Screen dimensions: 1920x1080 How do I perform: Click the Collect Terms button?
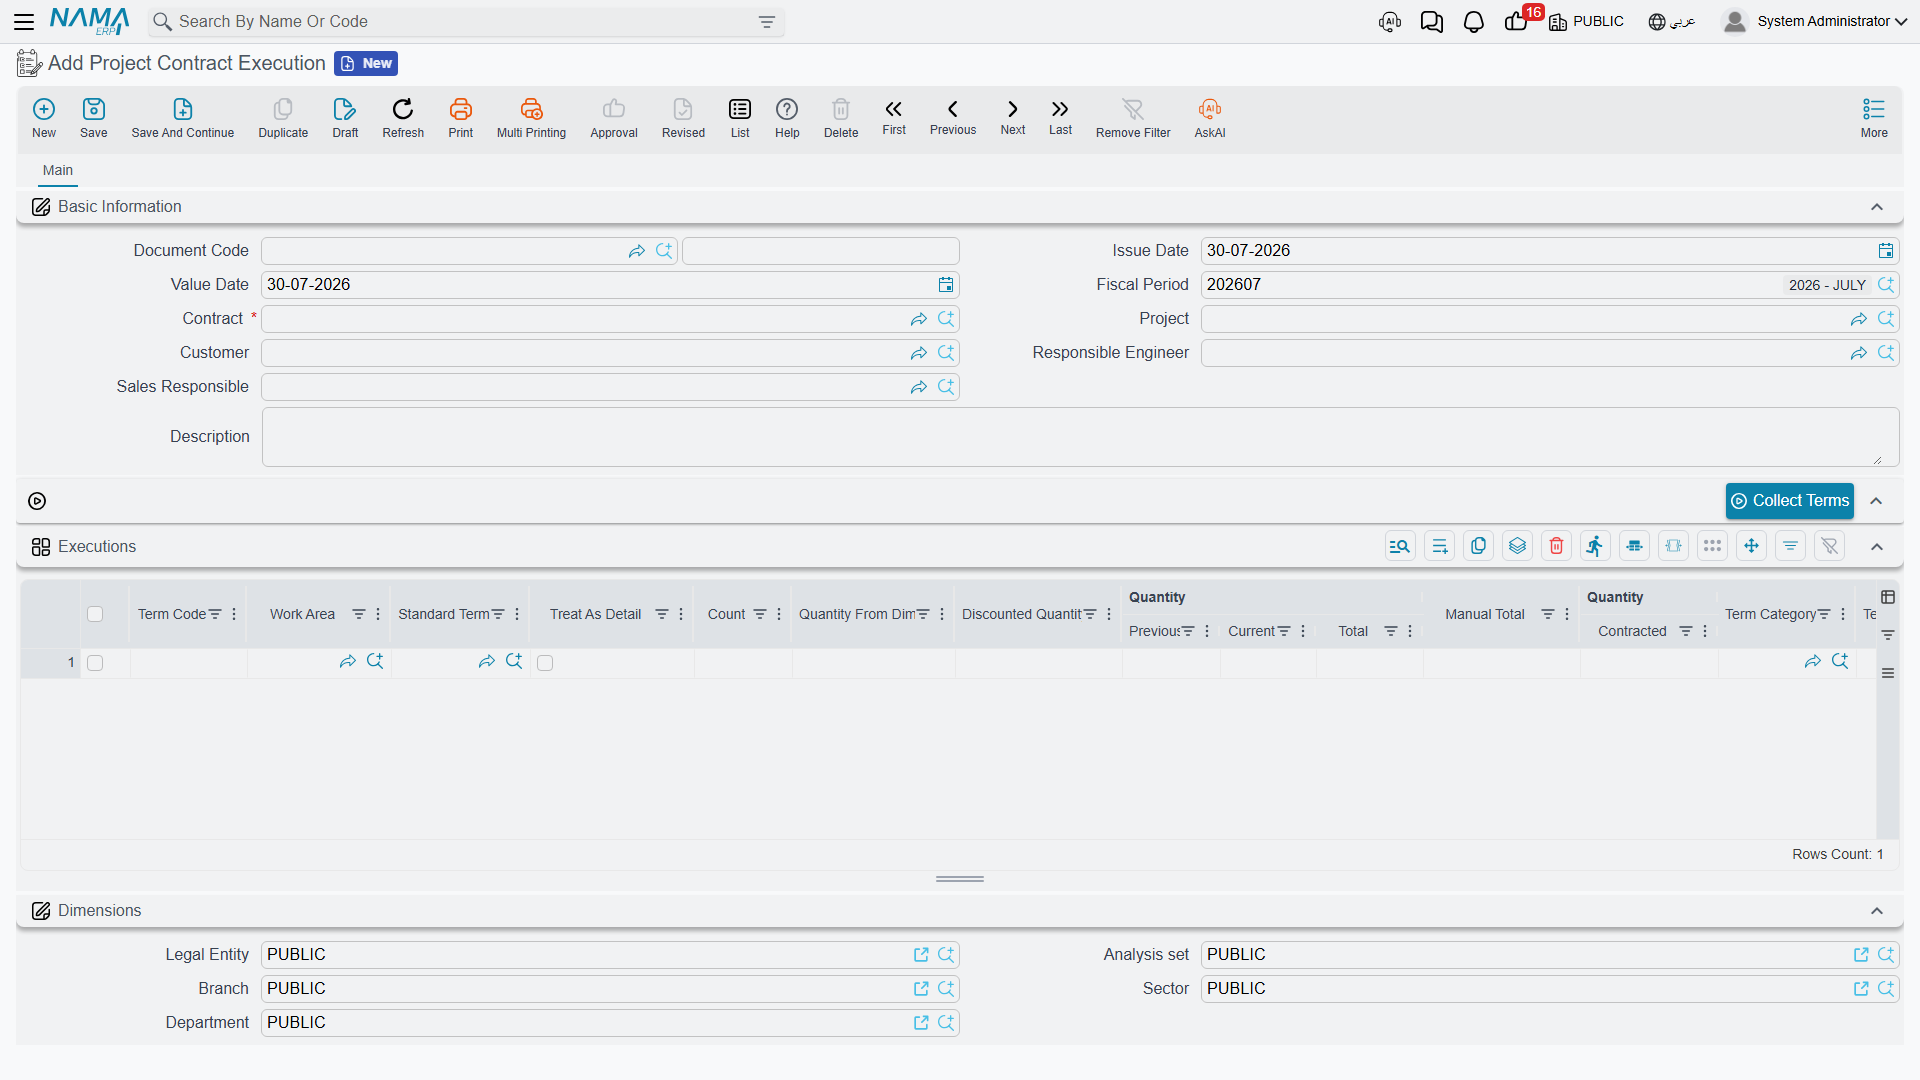pyautogui.click(x=1790, y=501)
